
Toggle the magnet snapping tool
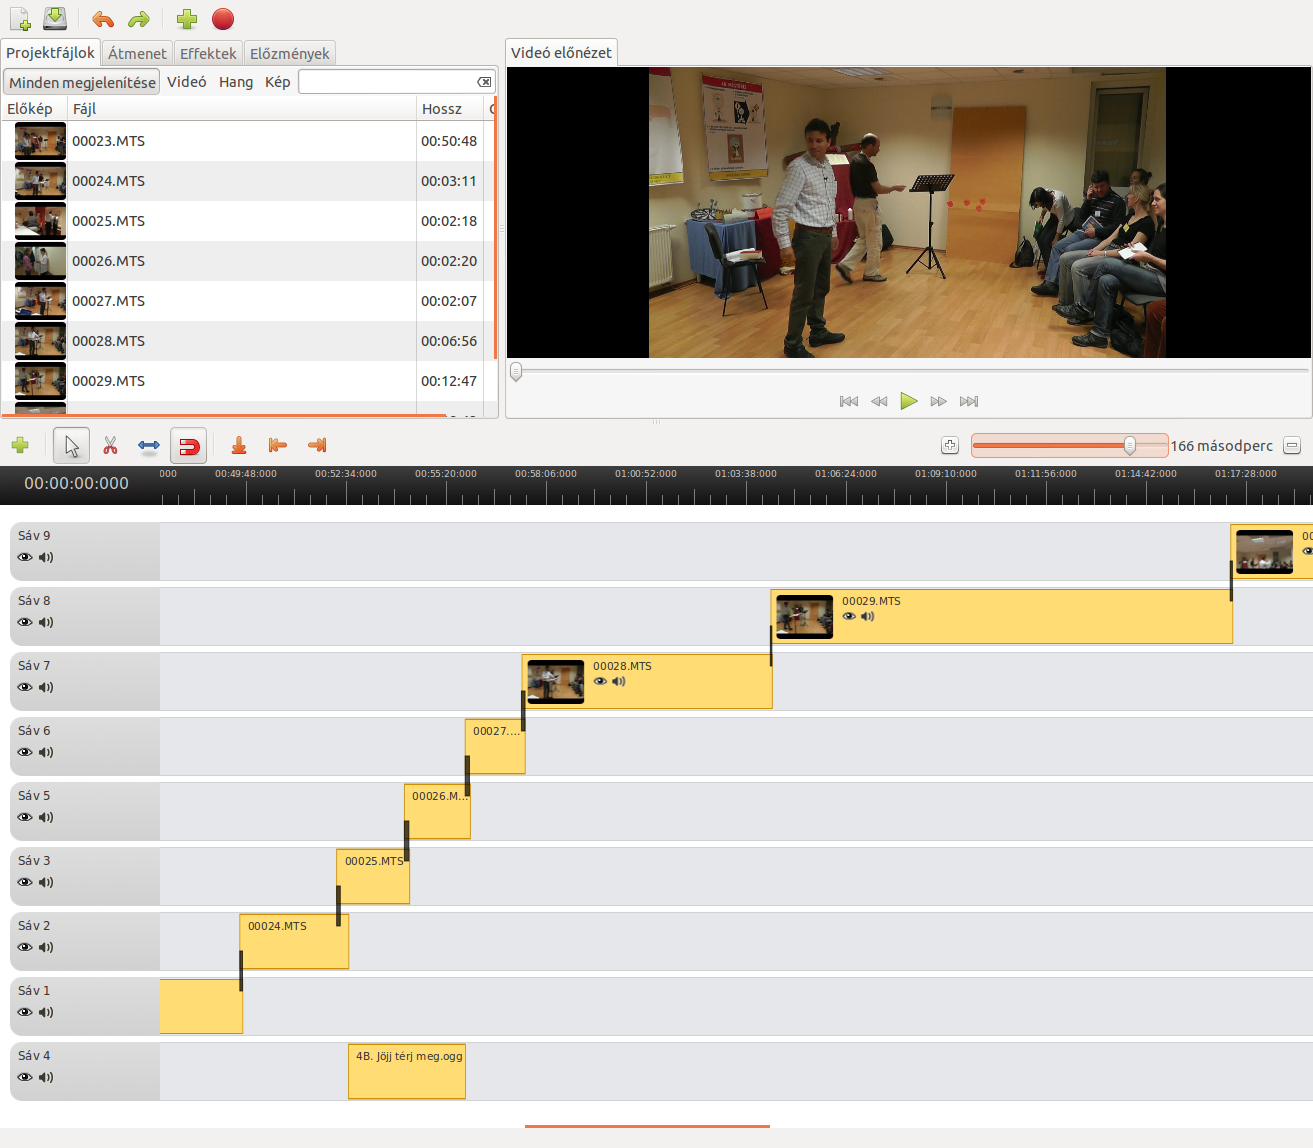[x=189, y=446]
